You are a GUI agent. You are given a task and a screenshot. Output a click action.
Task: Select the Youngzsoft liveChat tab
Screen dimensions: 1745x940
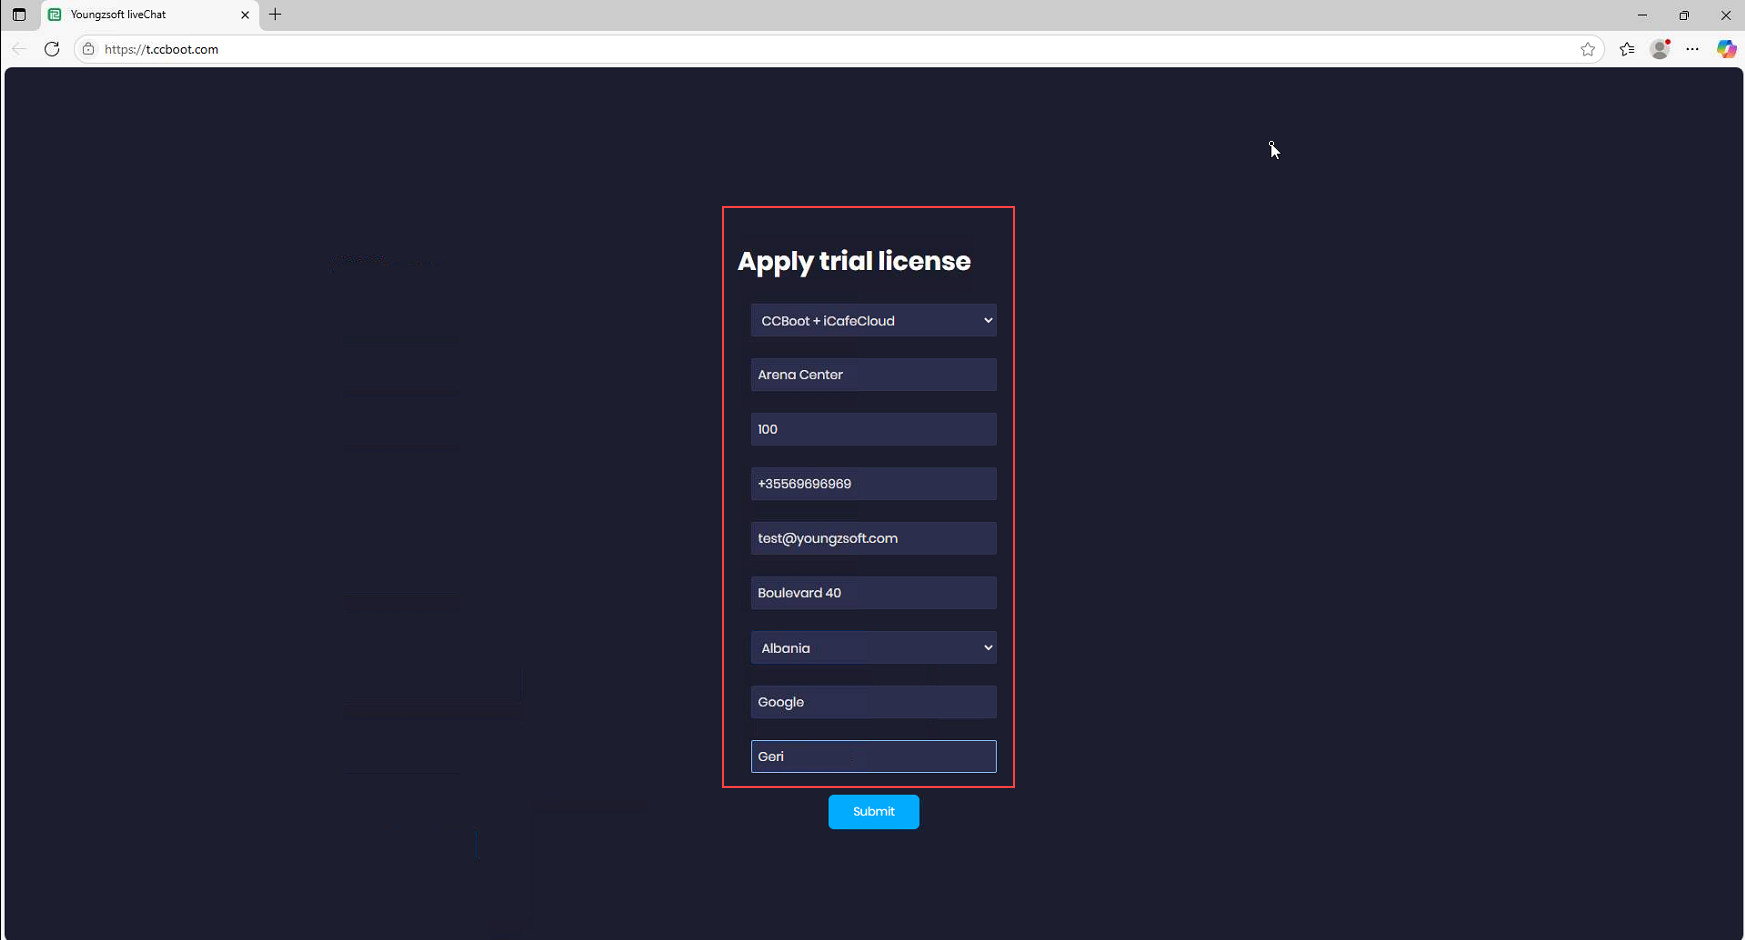point(150,15)
